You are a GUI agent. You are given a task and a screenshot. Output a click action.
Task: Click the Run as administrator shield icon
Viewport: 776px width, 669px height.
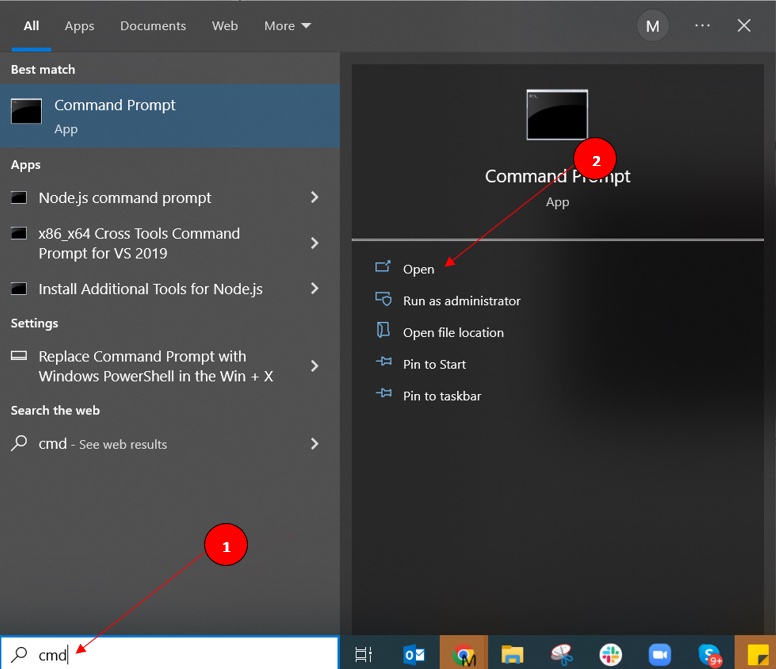click(x=383, y=298)
